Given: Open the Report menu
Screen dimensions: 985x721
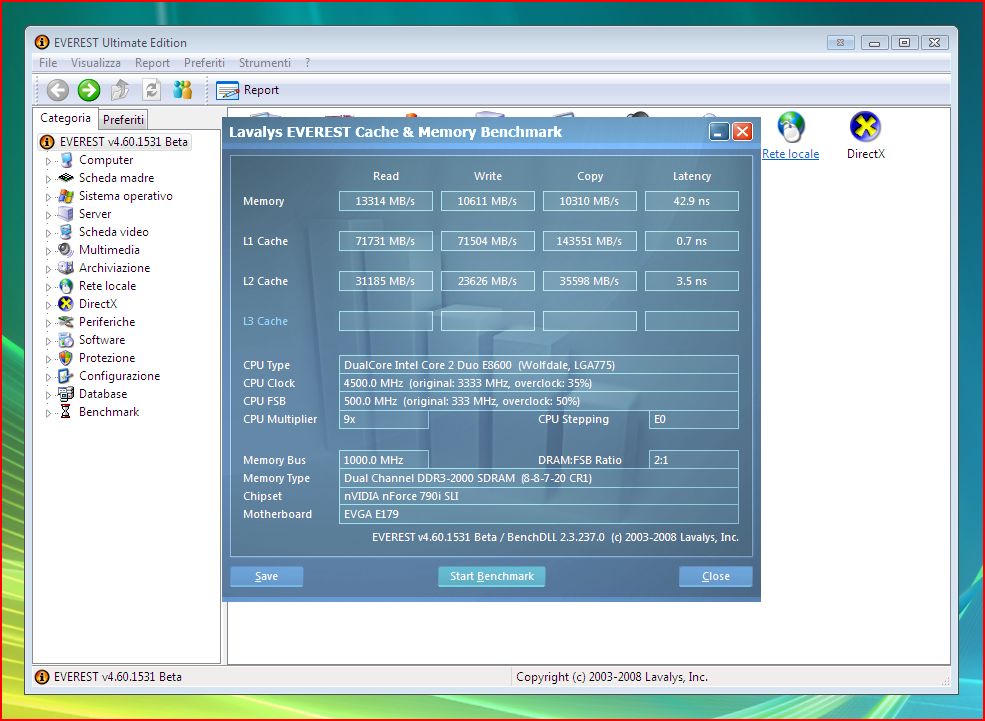Looking at the screenshot, I should pyautogui.click(x=152, y=63).
